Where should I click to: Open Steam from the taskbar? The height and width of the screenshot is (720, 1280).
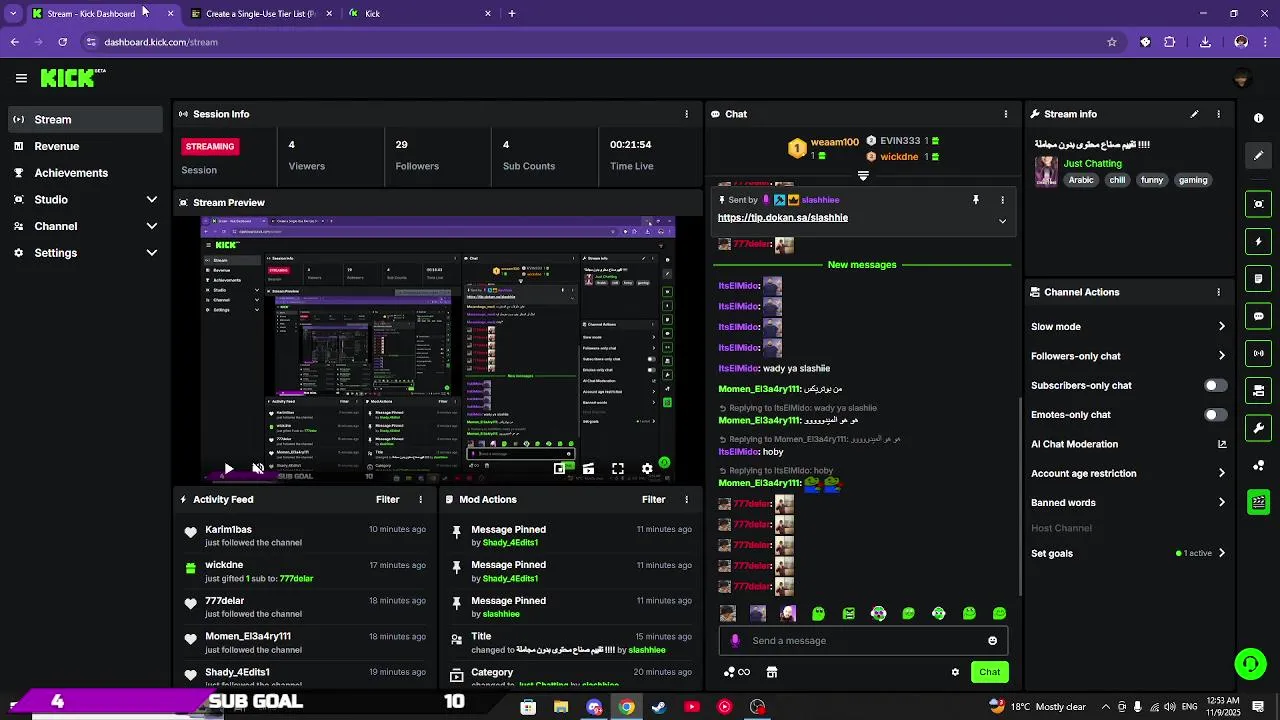pyautogui.click(x=658, y=707)
